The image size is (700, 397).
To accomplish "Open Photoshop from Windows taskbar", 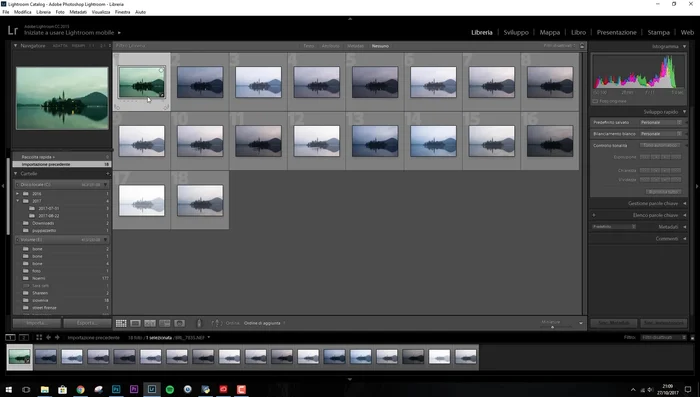I will point(116,389).
